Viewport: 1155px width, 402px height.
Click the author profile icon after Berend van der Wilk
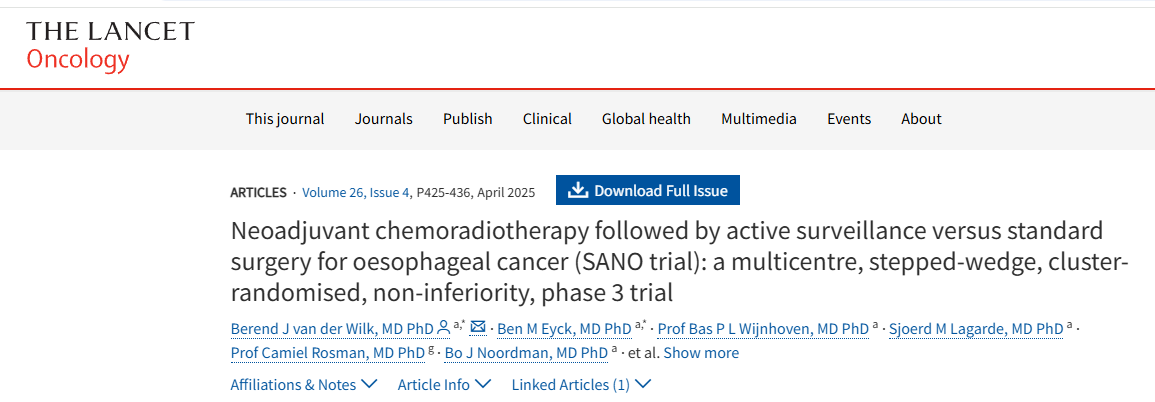point(444,327)
